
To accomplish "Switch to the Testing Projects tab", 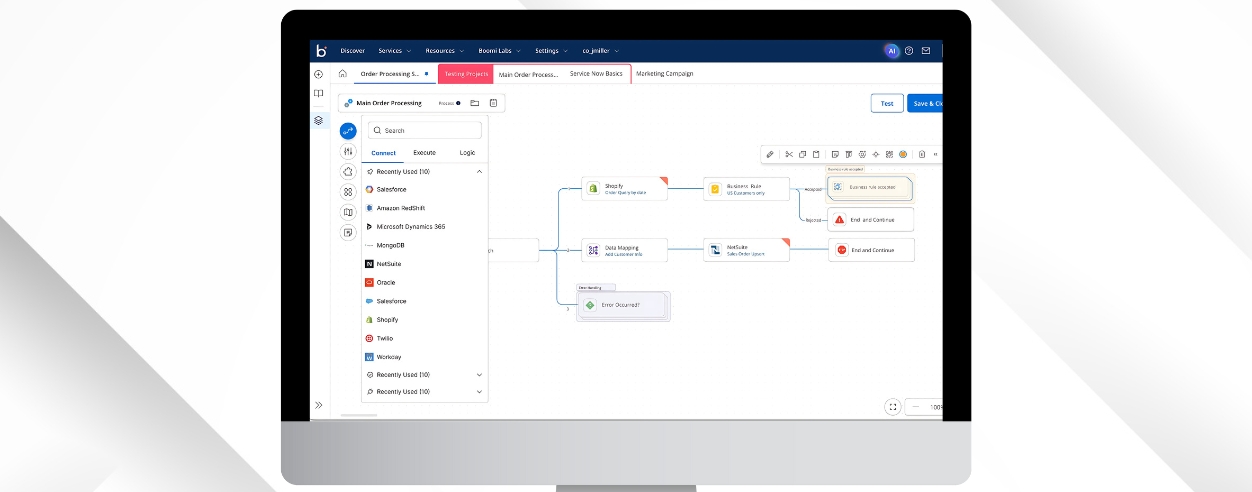I will click(x=466, y=74).
